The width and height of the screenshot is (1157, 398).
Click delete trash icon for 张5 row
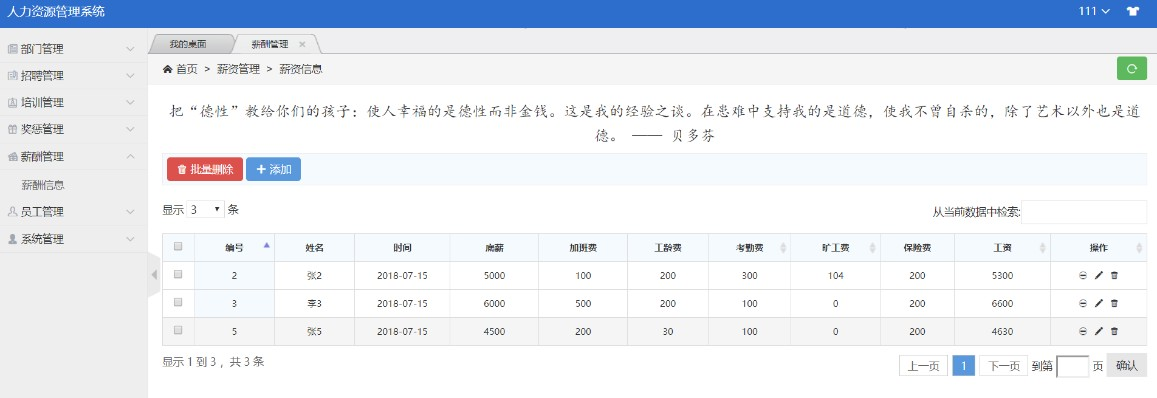pos(1114,332)
